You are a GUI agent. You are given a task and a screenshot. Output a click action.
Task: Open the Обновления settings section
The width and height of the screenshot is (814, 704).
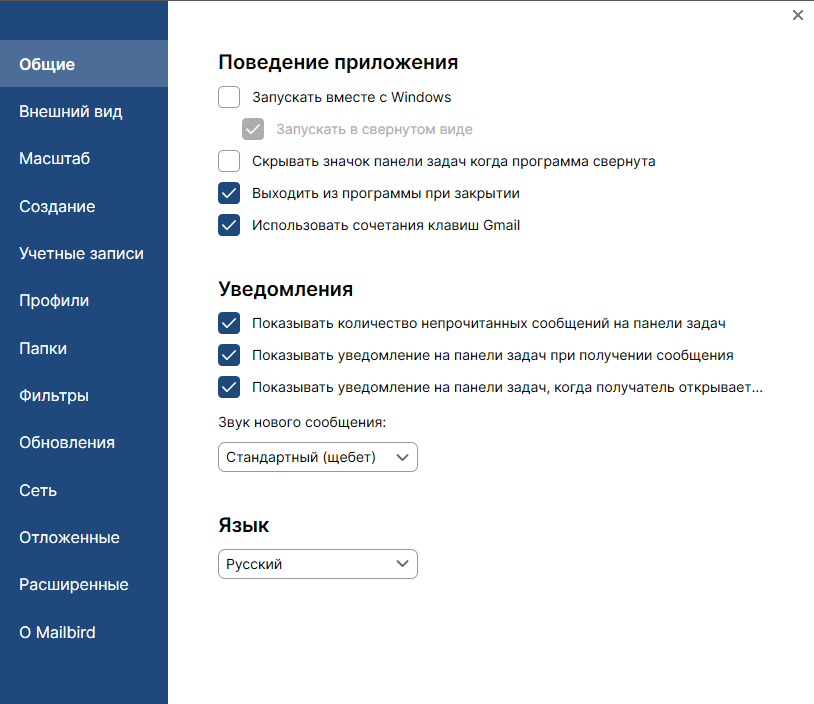coord(66,442)
